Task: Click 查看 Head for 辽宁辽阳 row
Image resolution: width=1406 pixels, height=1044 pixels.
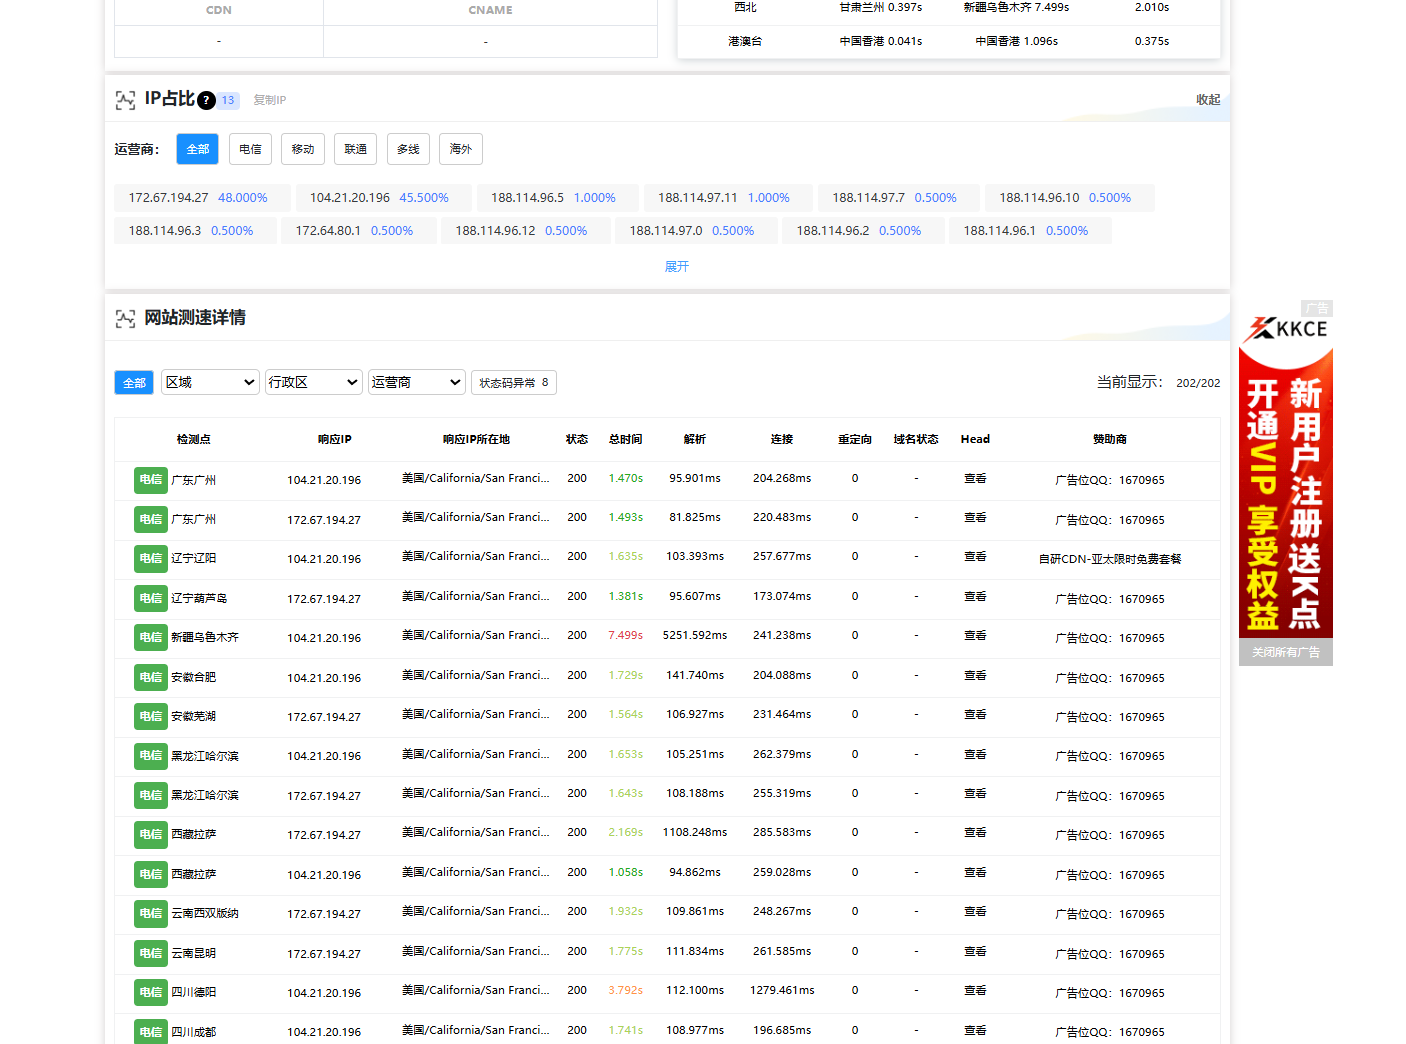Action: 975,557
